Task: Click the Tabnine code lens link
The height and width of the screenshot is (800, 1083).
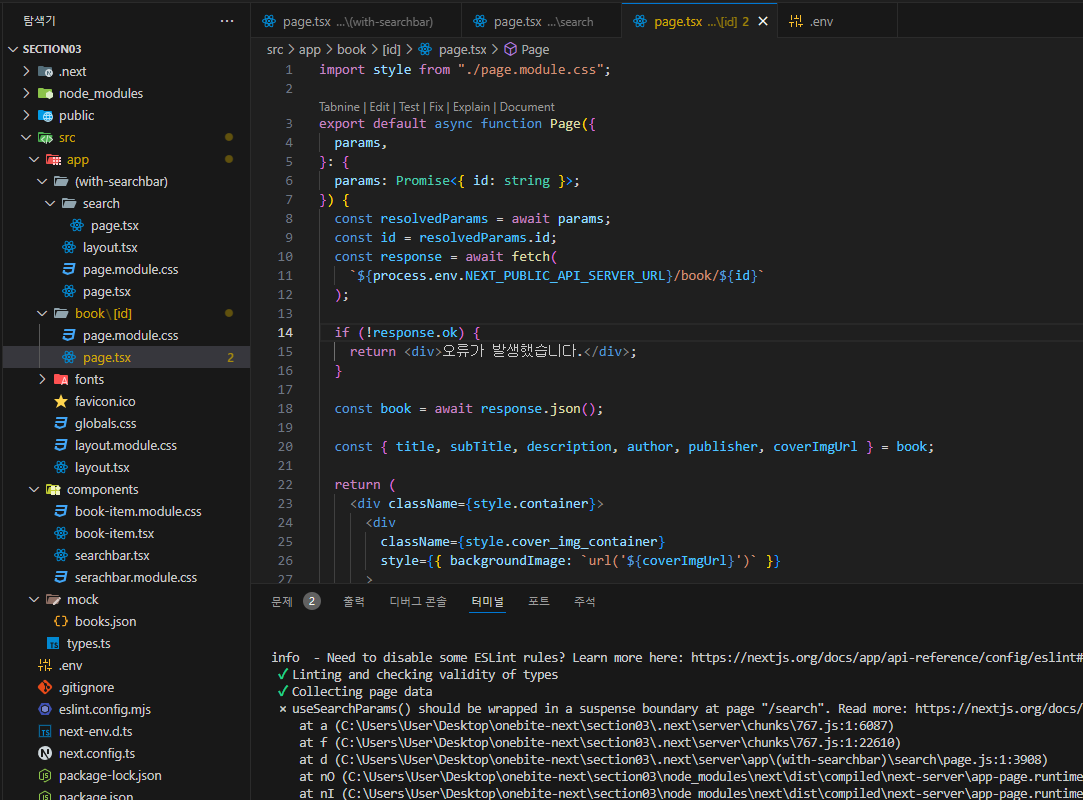Action: click(x=339, y=107)
